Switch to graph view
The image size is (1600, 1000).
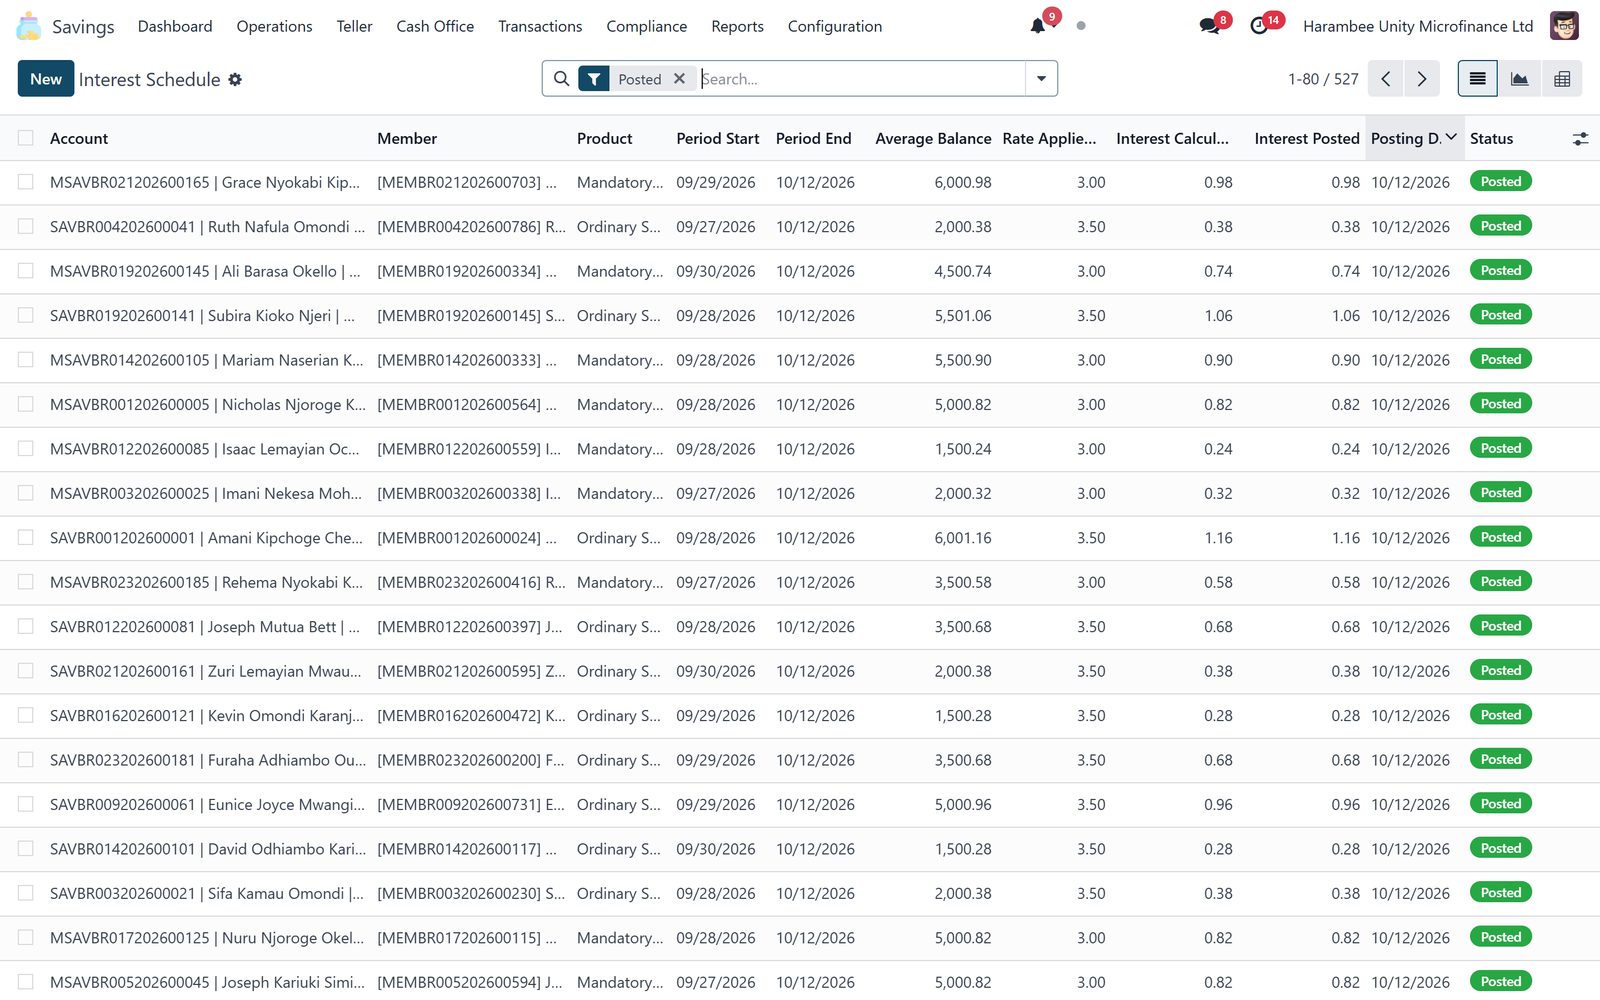pyautogui.click(x=1519, y=79)
